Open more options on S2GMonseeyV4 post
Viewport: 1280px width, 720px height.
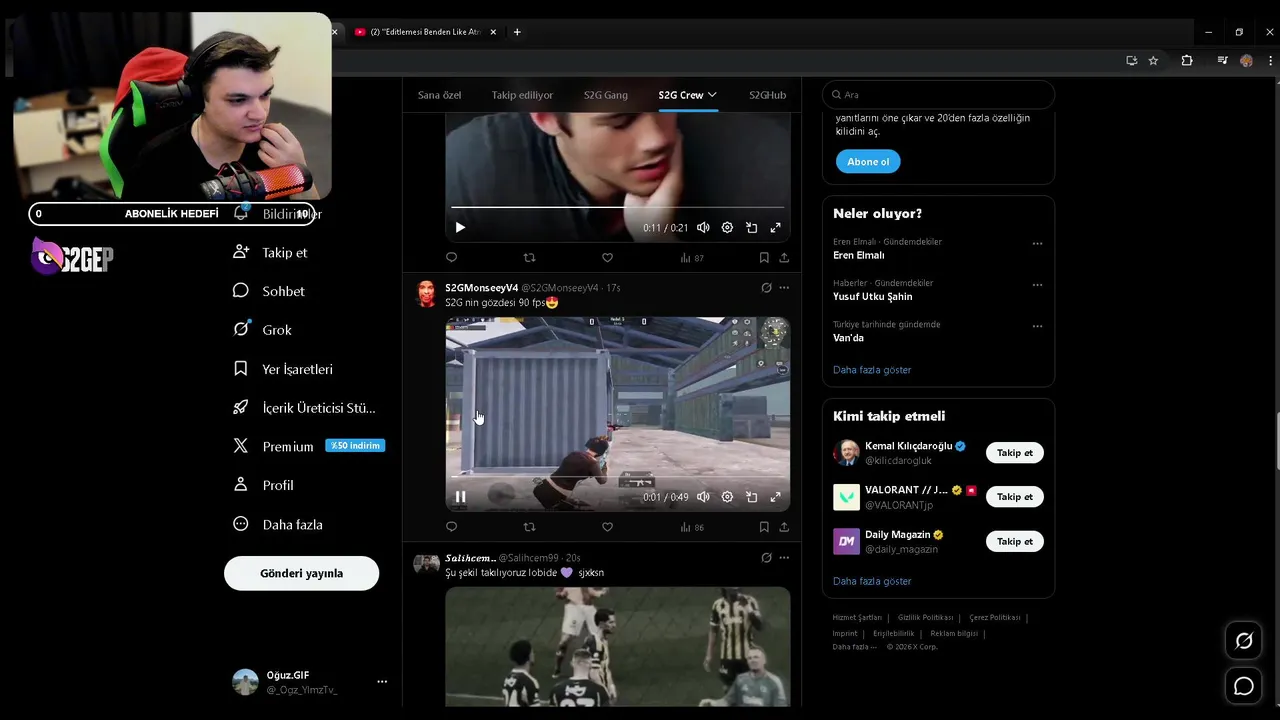pyautogui.click(x=784, y=288)
